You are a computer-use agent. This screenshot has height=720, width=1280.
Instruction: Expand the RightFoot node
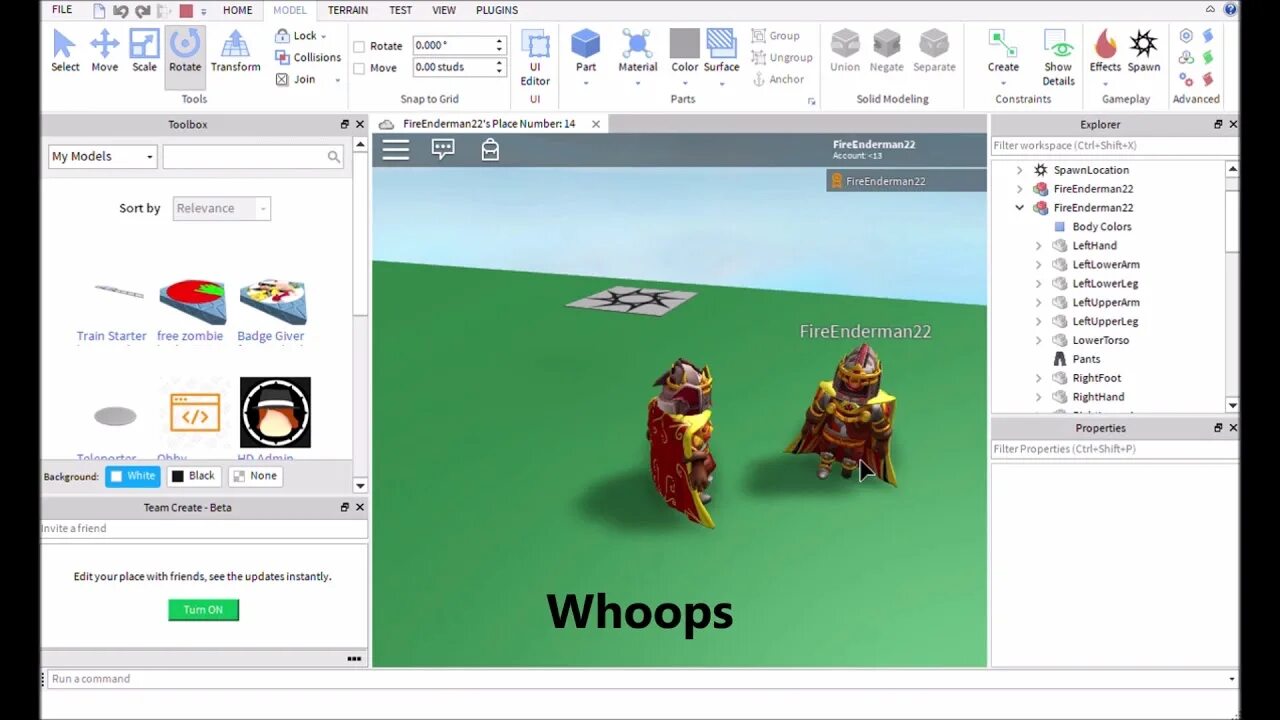1038,379
